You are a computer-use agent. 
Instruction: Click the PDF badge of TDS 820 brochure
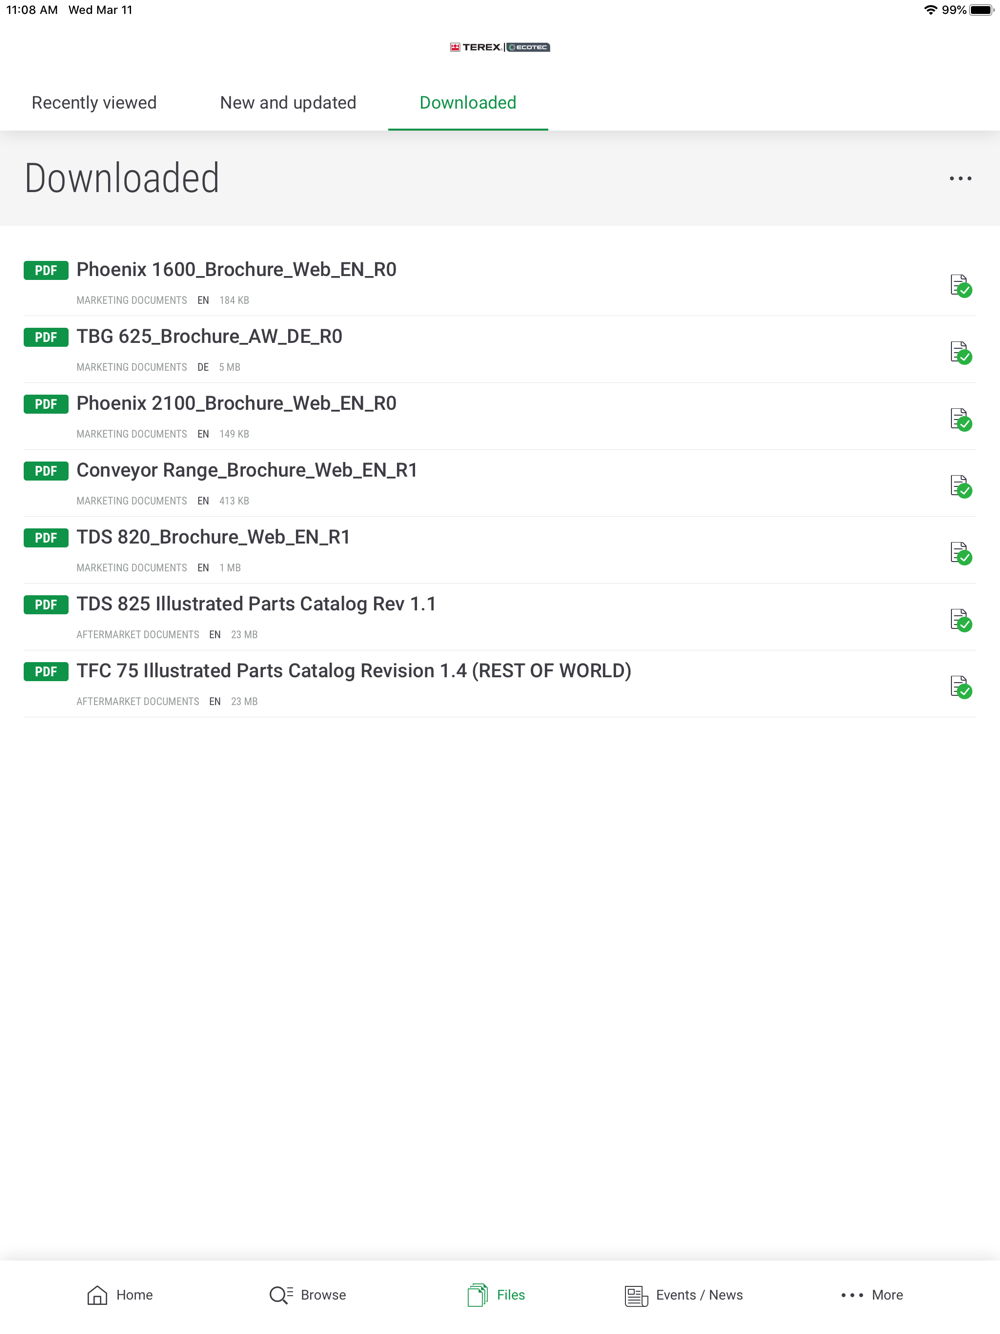pos(46,538)
